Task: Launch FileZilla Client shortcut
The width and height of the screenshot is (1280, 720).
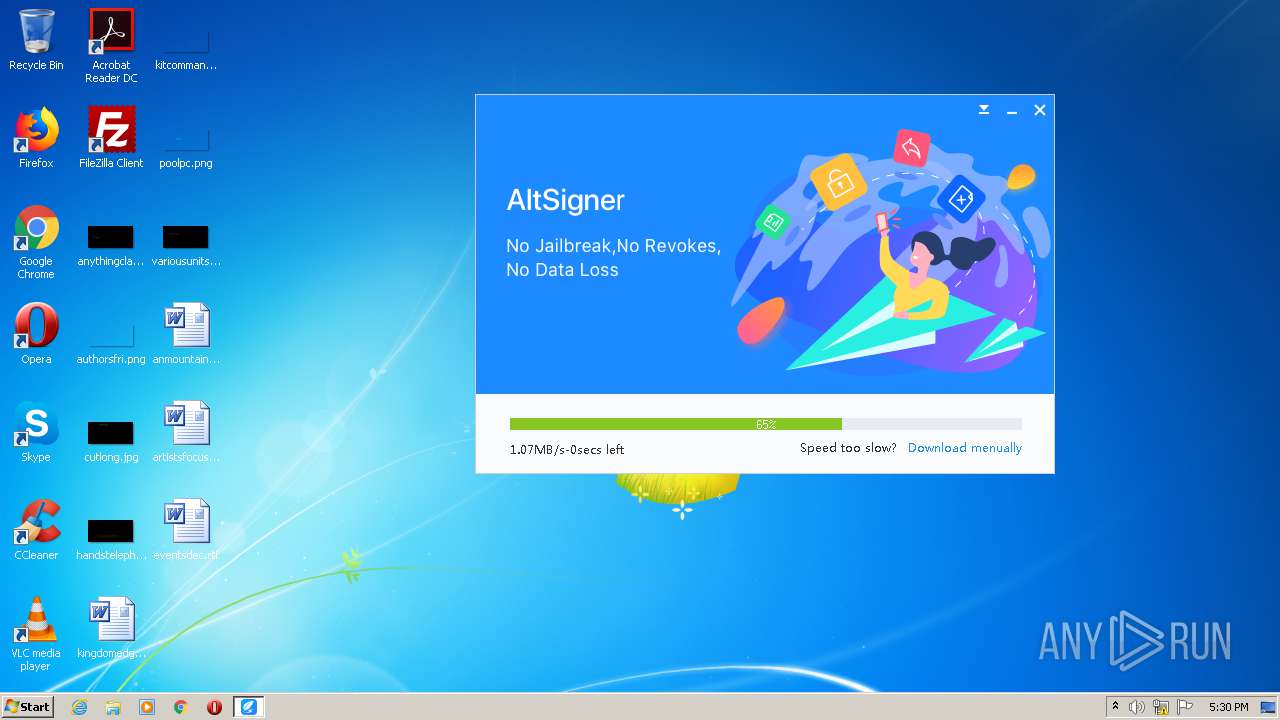Action: tap(111, 138)
